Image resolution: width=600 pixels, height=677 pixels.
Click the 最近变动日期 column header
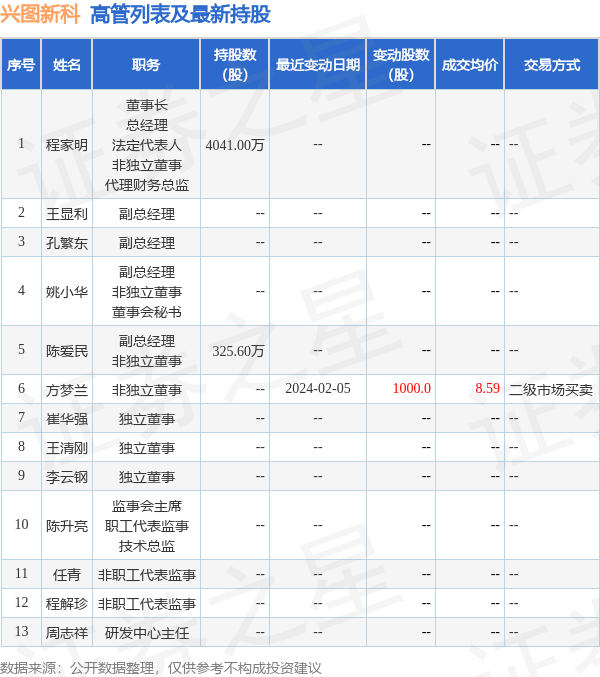point(318,65)
